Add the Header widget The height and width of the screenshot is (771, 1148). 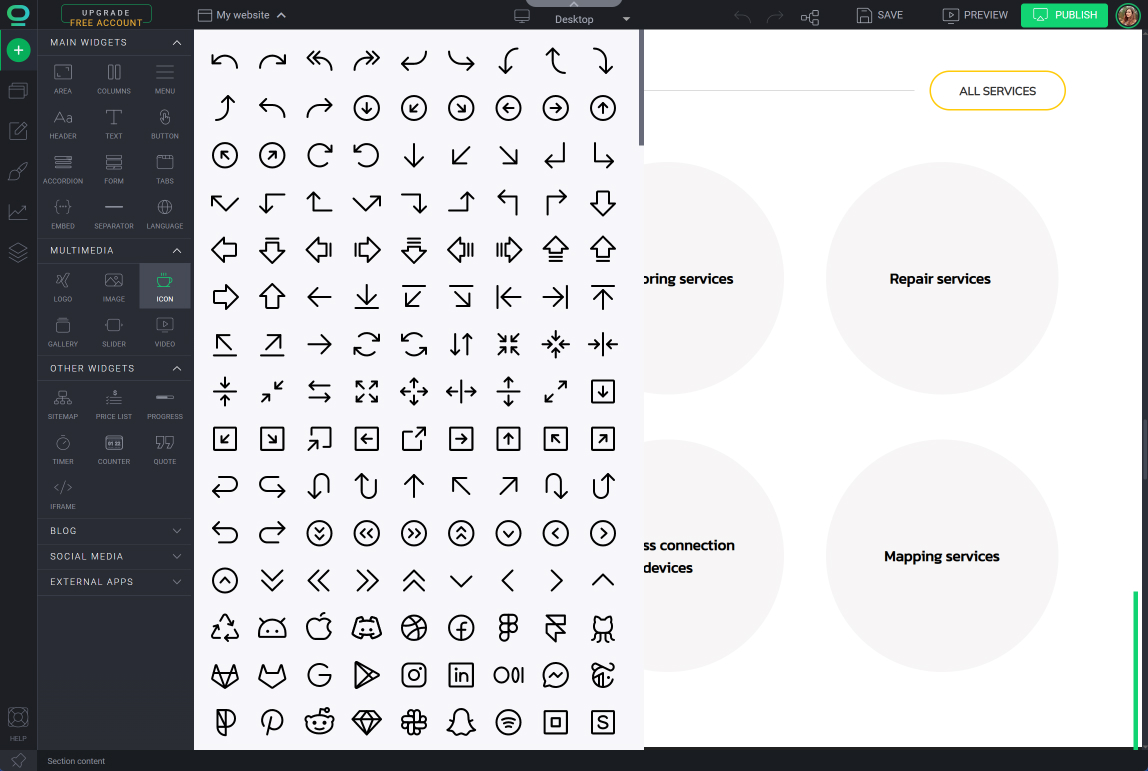tap(63, 124)
